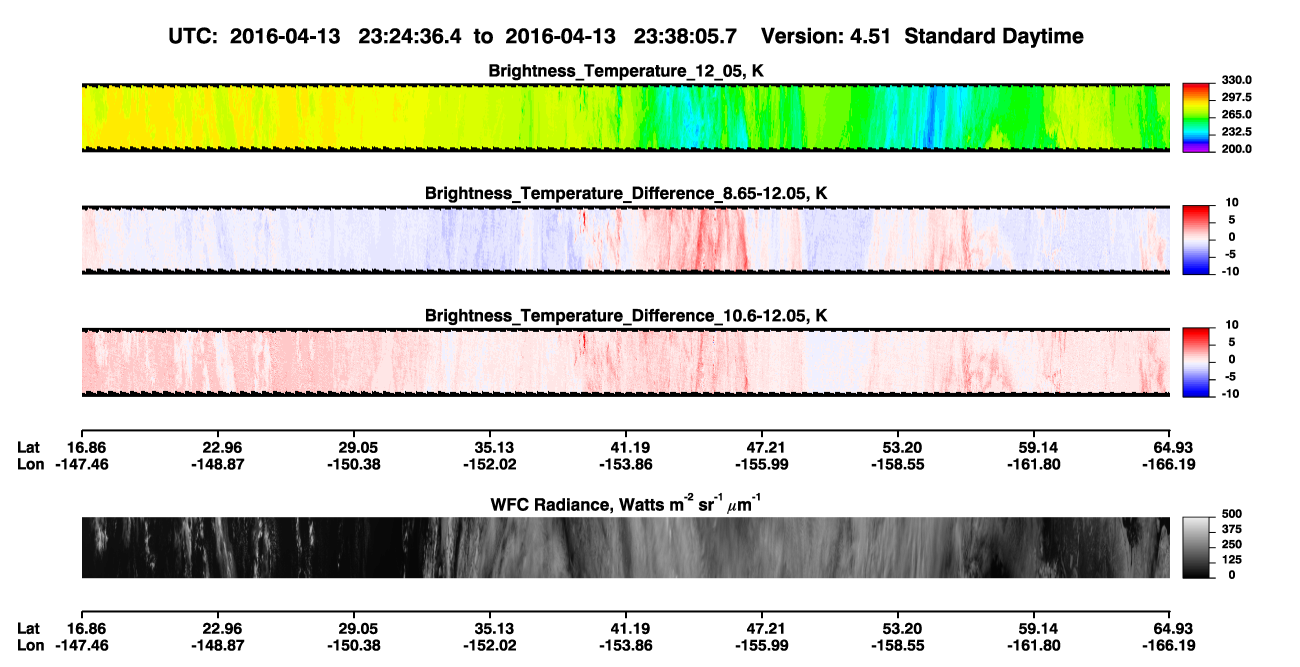Click latitude 35.13 under the WFC Radiance strip
1300x667 pixels.
[488, 628]
